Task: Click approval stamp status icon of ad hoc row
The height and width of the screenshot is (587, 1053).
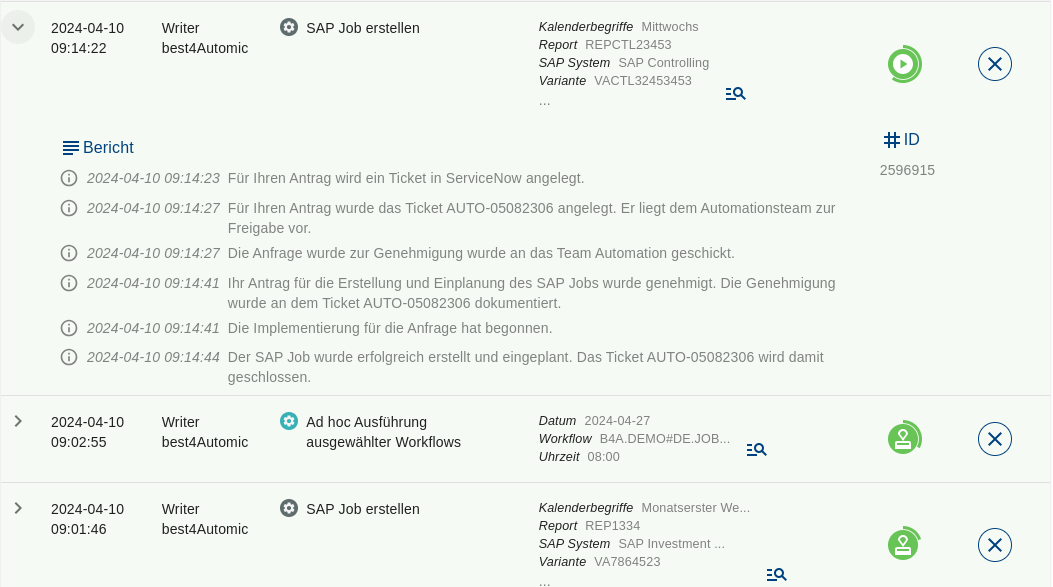Action: click(x=904, y=438)
